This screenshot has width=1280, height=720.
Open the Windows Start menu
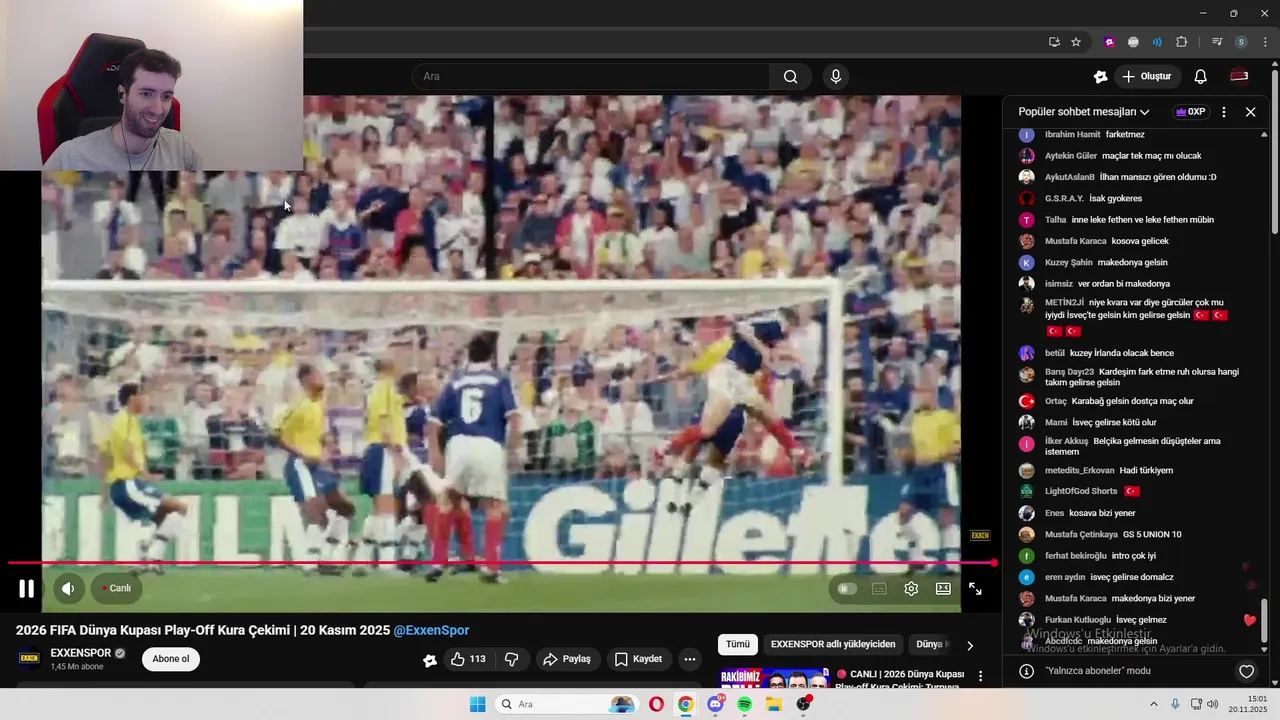478,704
